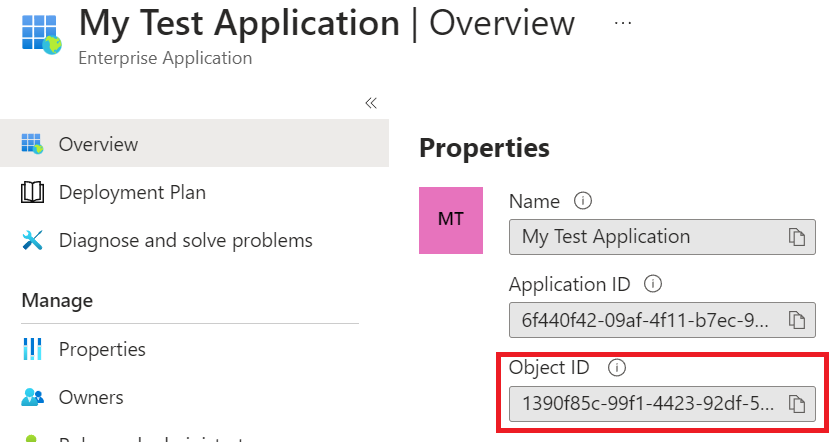Select Overview in the sidebar
This screenshot has width=832, height=442.
point(98,144)
